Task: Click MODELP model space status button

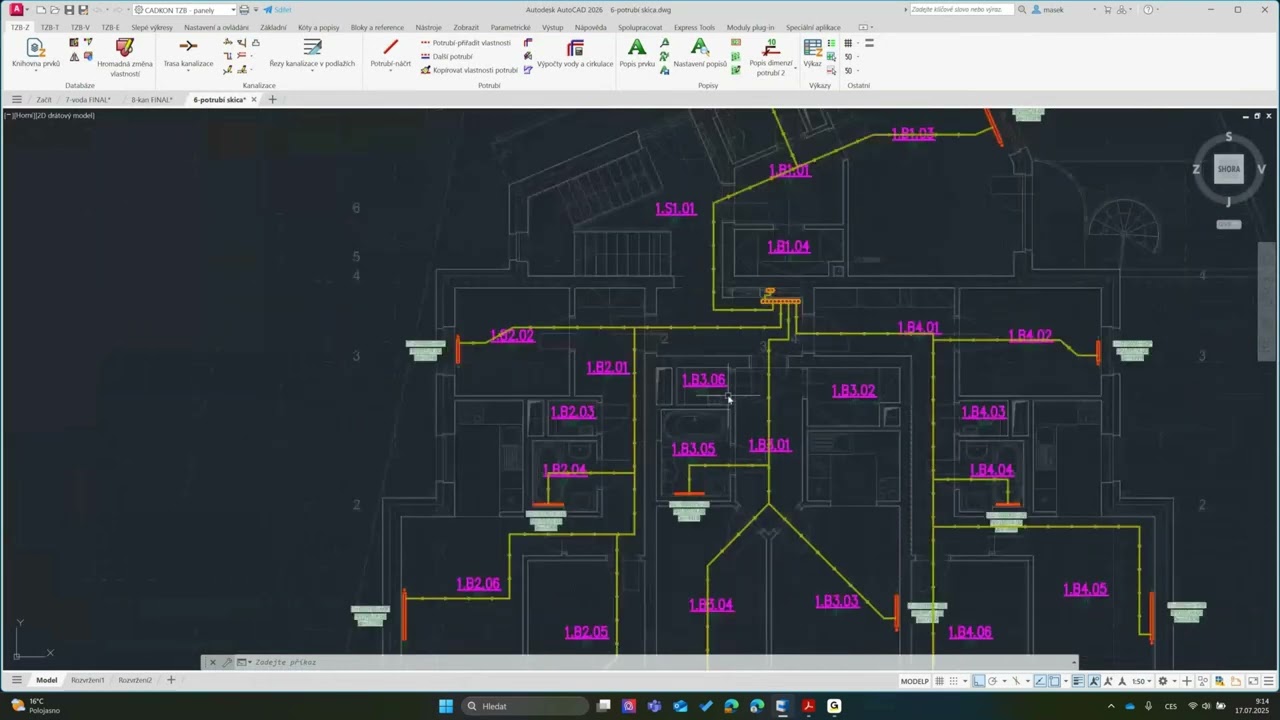Action: pos(915,681)
